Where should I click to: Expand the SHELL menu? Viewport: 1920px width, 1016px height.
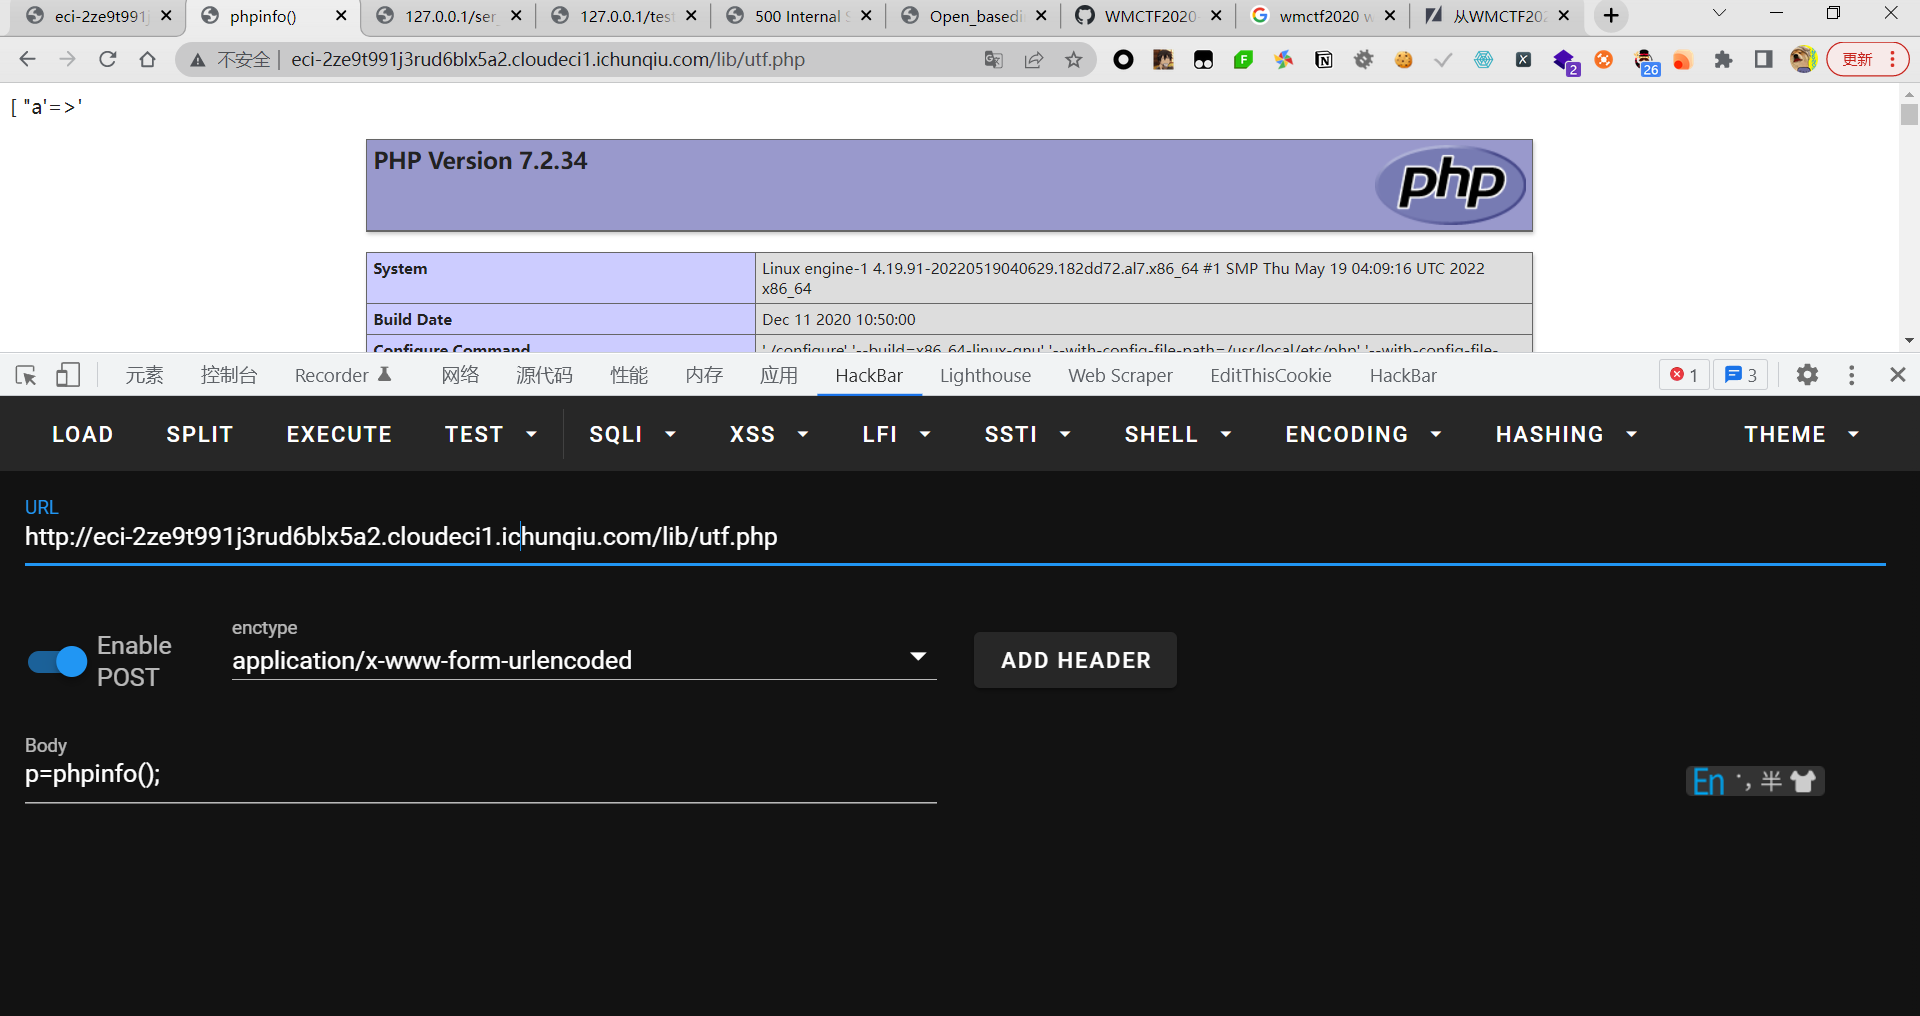coord(1177,434)
